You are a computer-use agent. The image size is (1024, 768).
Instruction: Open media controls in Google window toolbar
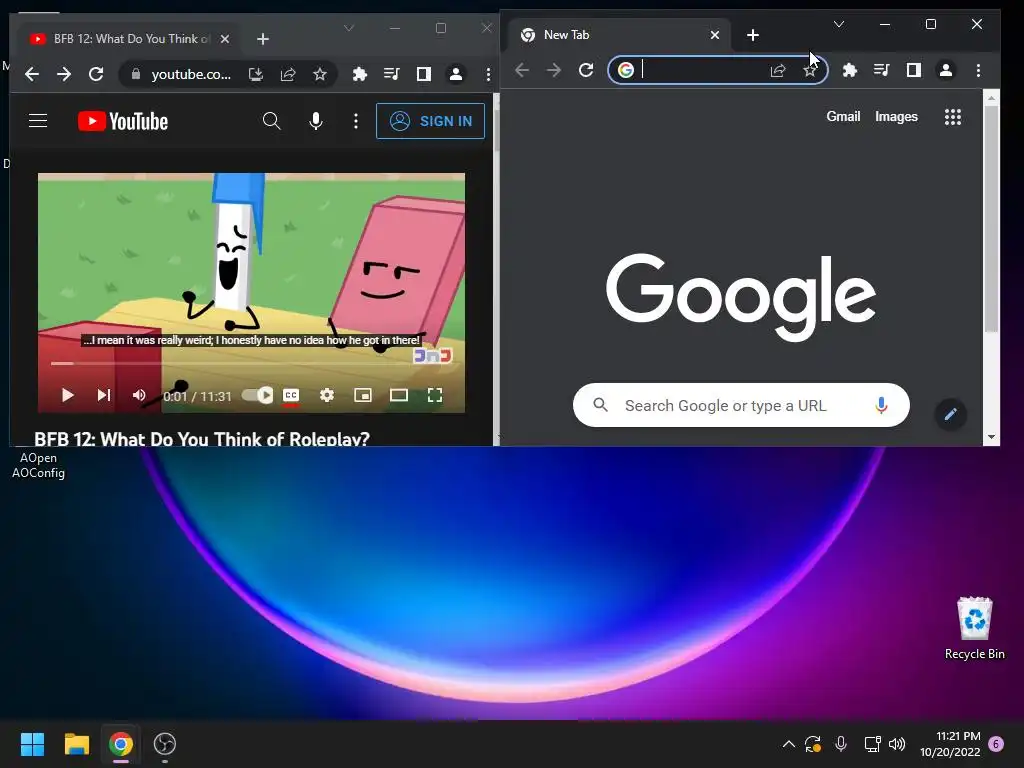[x=882, y=70]
